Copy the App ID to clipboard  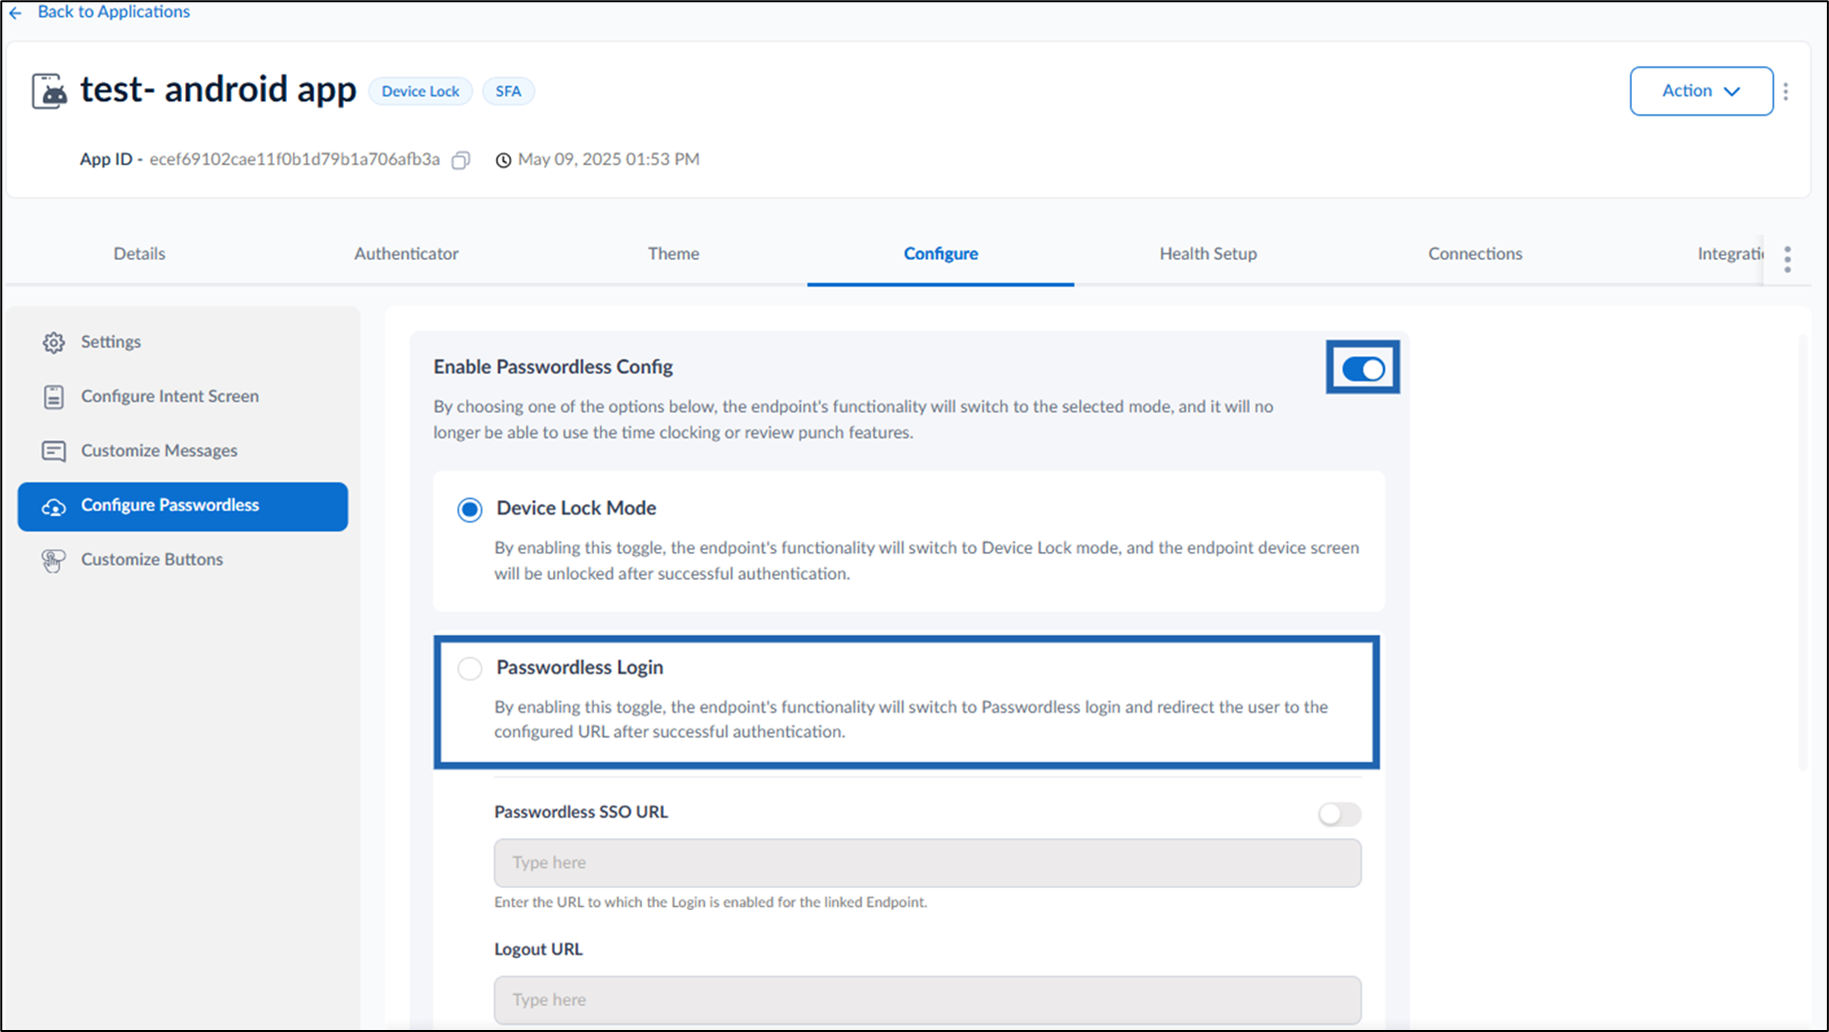click(460, 160)
